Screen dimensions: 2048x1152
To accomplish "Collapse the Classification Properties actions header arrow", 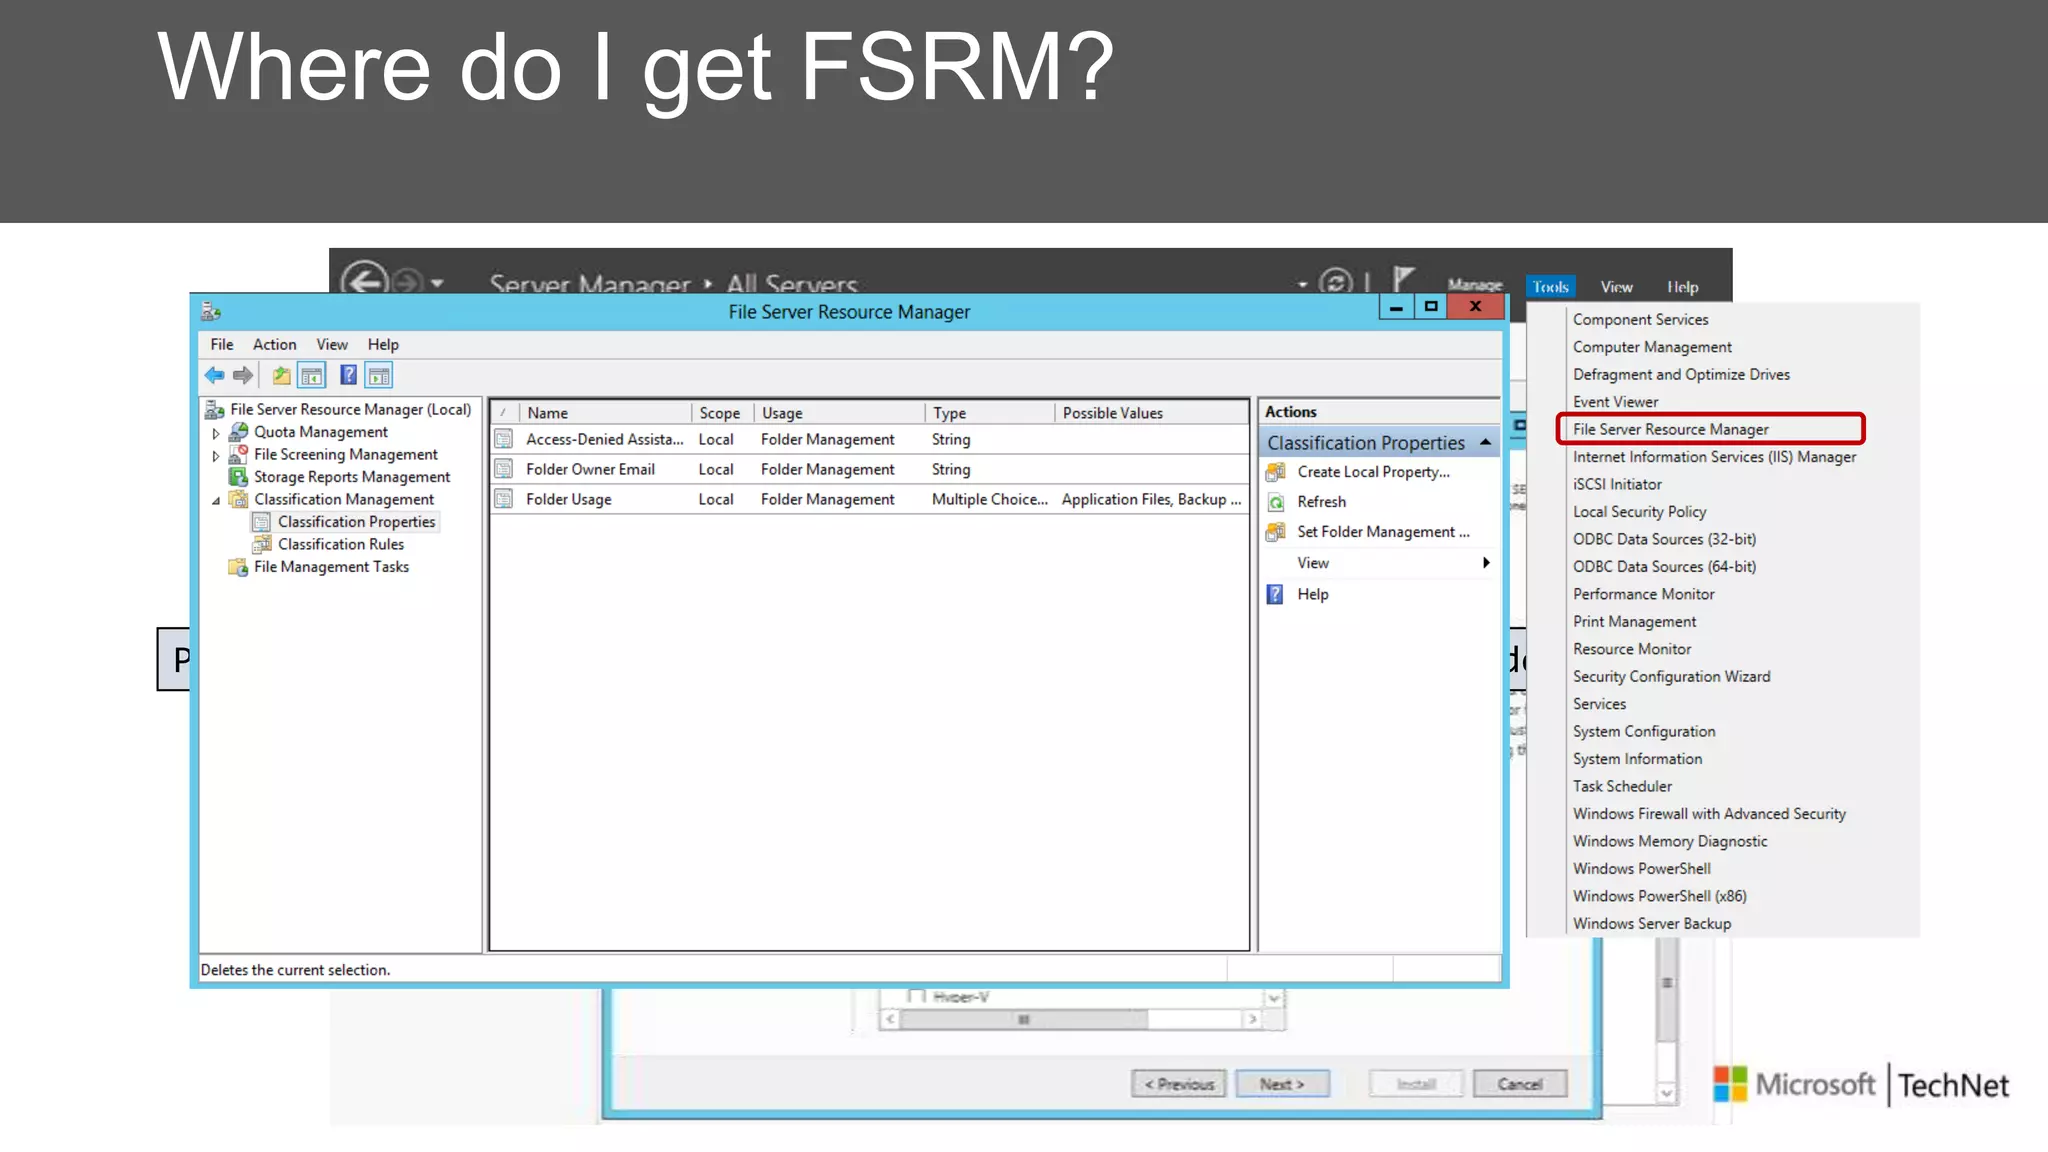I will pos(1486,442).
